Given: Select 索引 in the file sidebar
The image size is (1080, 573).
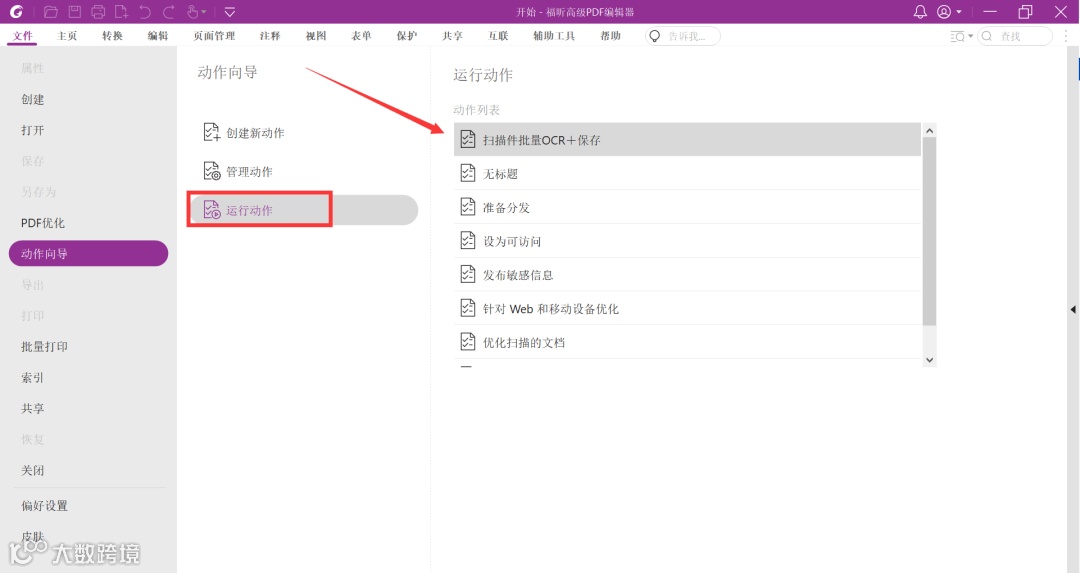Looking at the screenshot, I should coord(32,377).
